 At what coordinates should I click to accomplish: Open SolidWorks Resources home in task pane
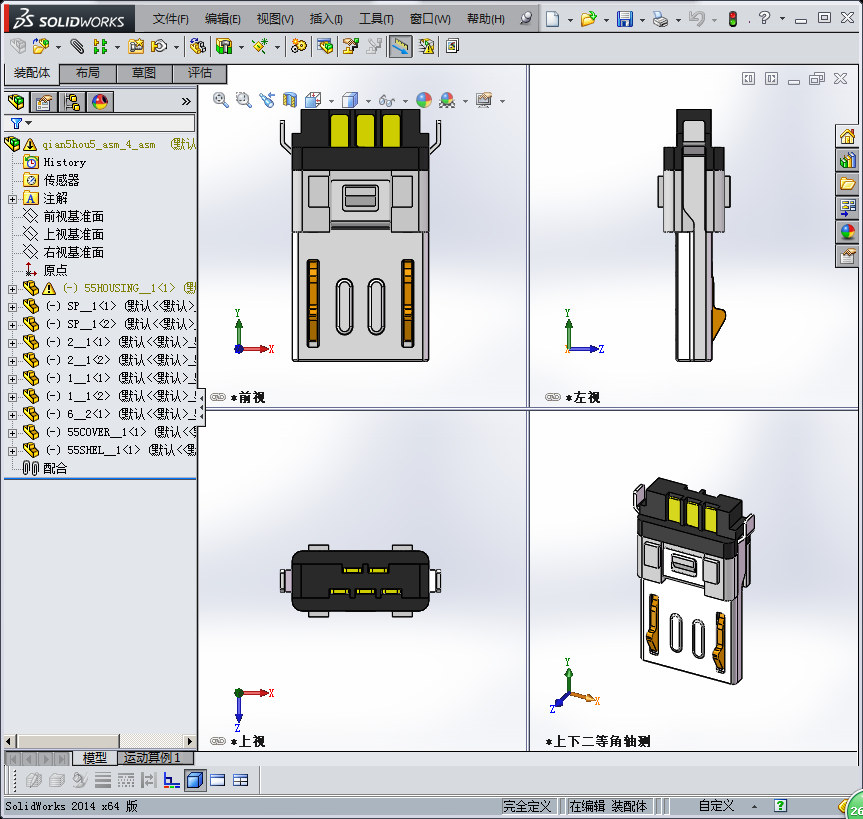pyautogui.click(x=847, y=135)
